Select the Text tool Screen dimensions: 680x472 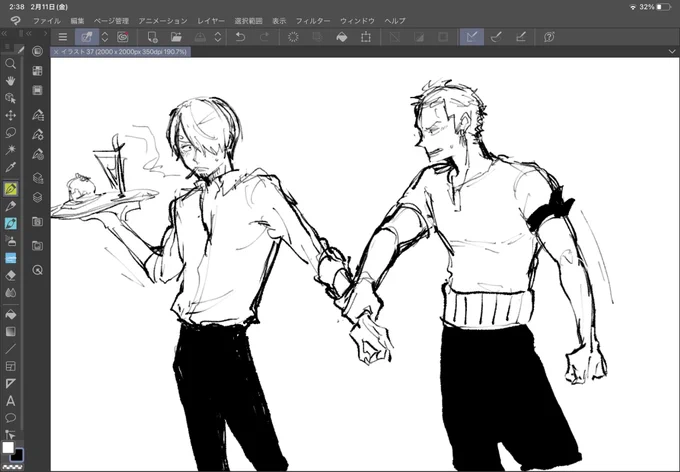(10, 401)
